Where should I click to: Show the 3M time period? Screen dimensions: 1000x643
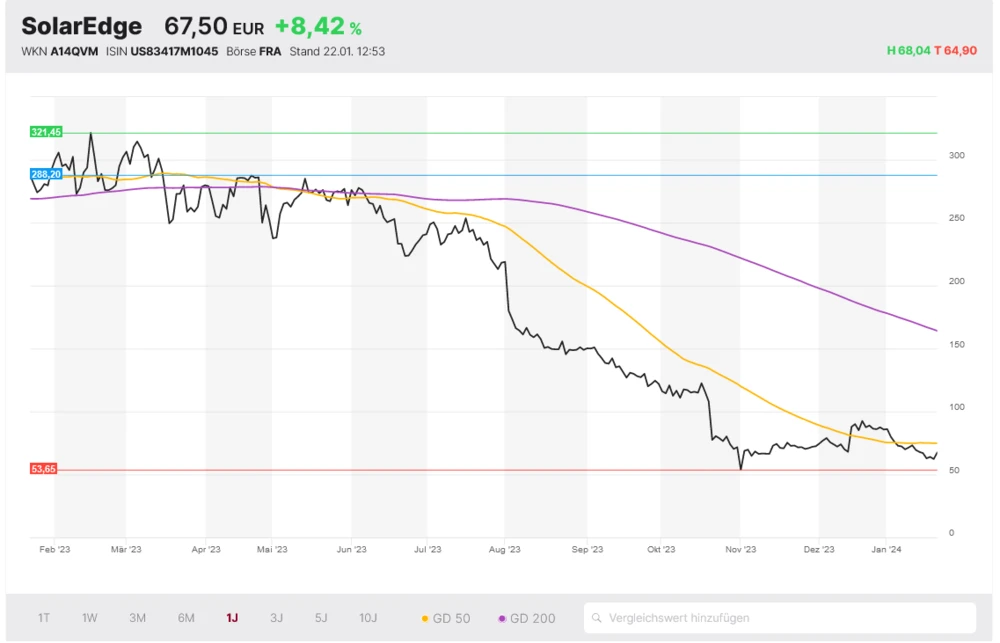click(x=137, y=618)
